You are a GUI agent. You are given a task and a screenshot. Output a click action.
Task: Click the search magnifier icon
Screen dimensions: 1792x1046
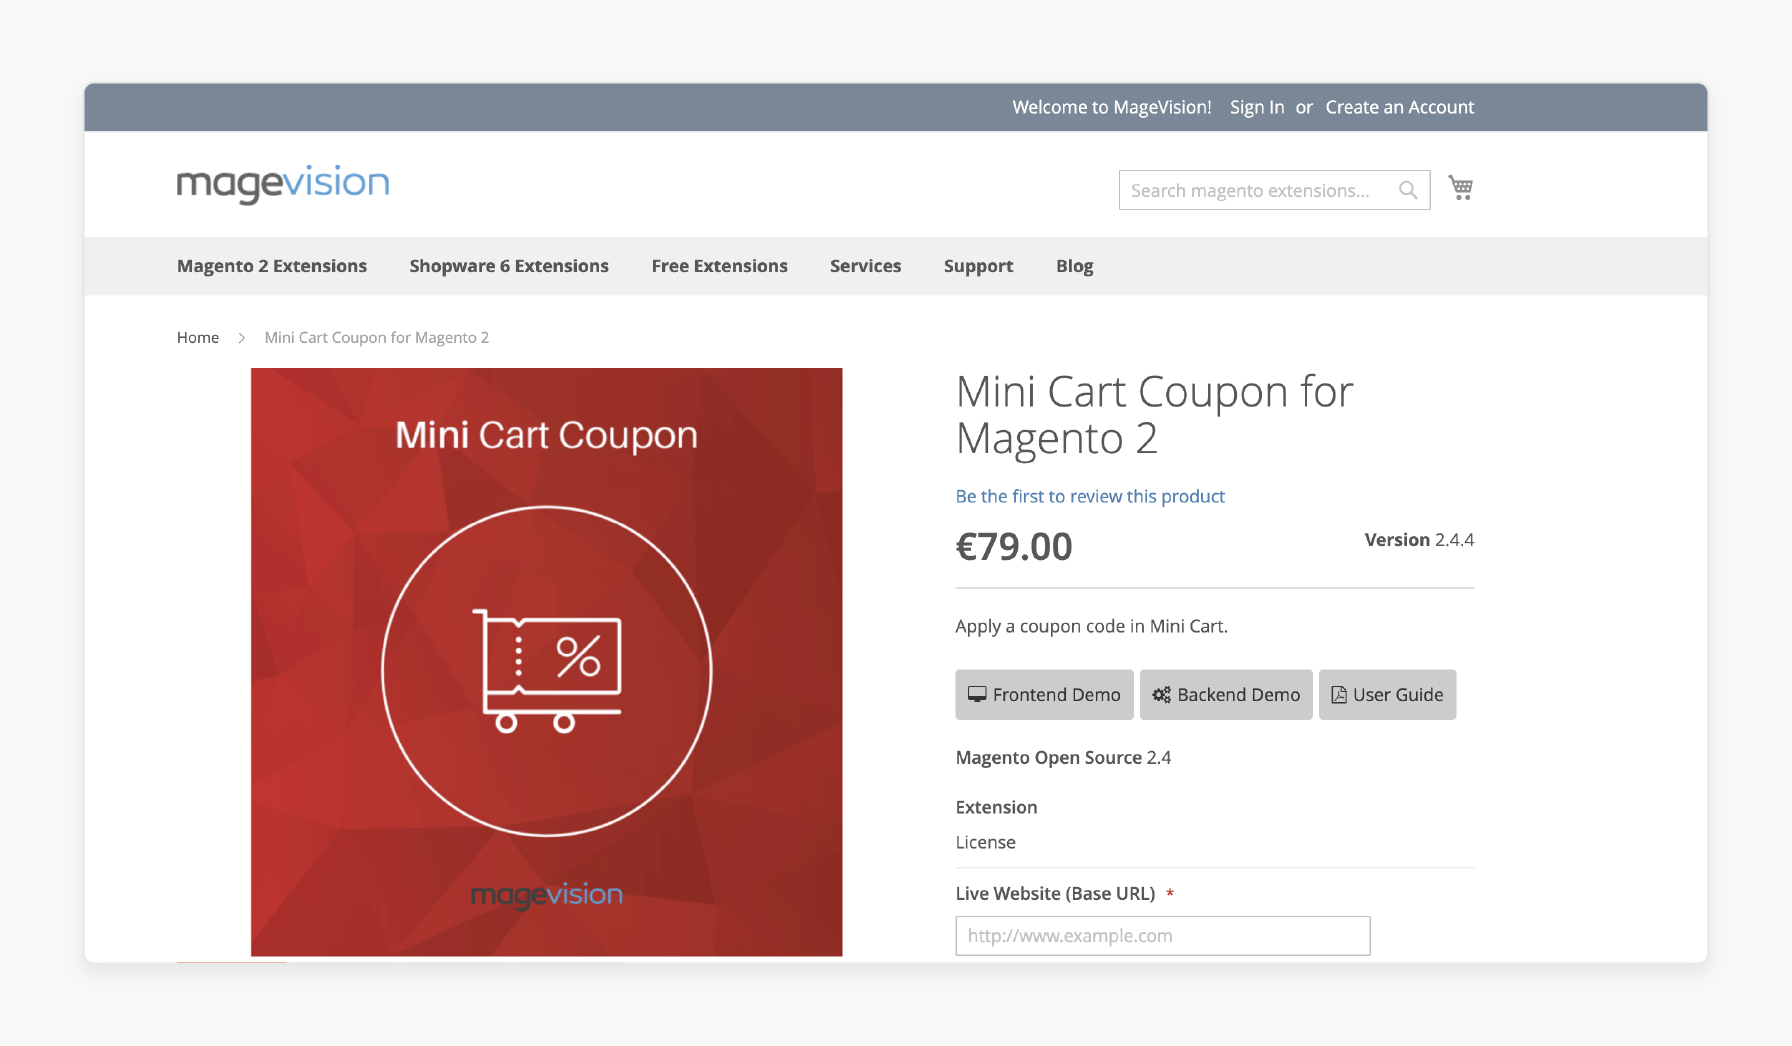(1407, 190)
